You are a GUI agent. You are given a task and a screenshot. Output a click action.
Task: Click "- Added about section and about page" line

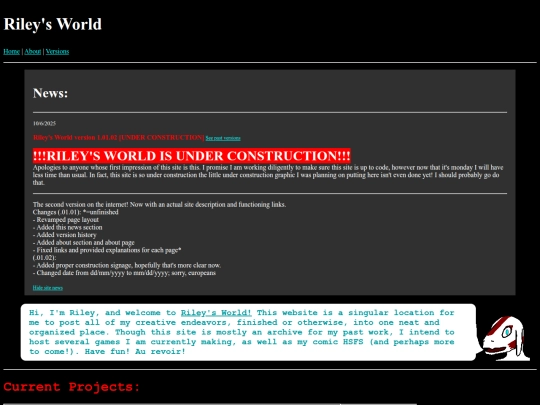[84, 242]
